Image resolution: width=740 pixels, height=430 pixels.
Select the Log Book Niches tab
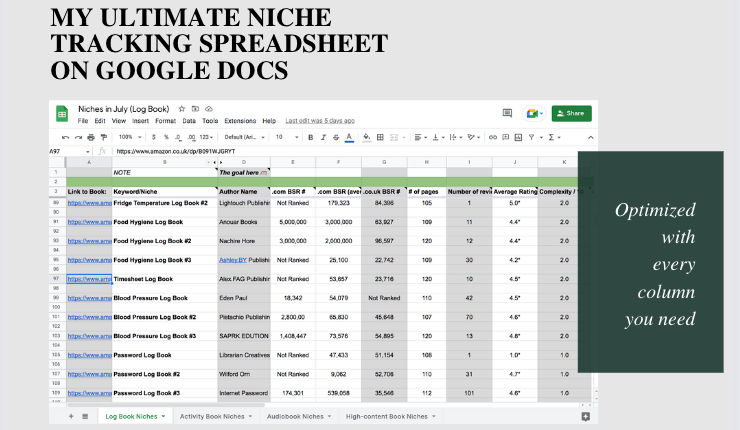click(x=135, y=416)
